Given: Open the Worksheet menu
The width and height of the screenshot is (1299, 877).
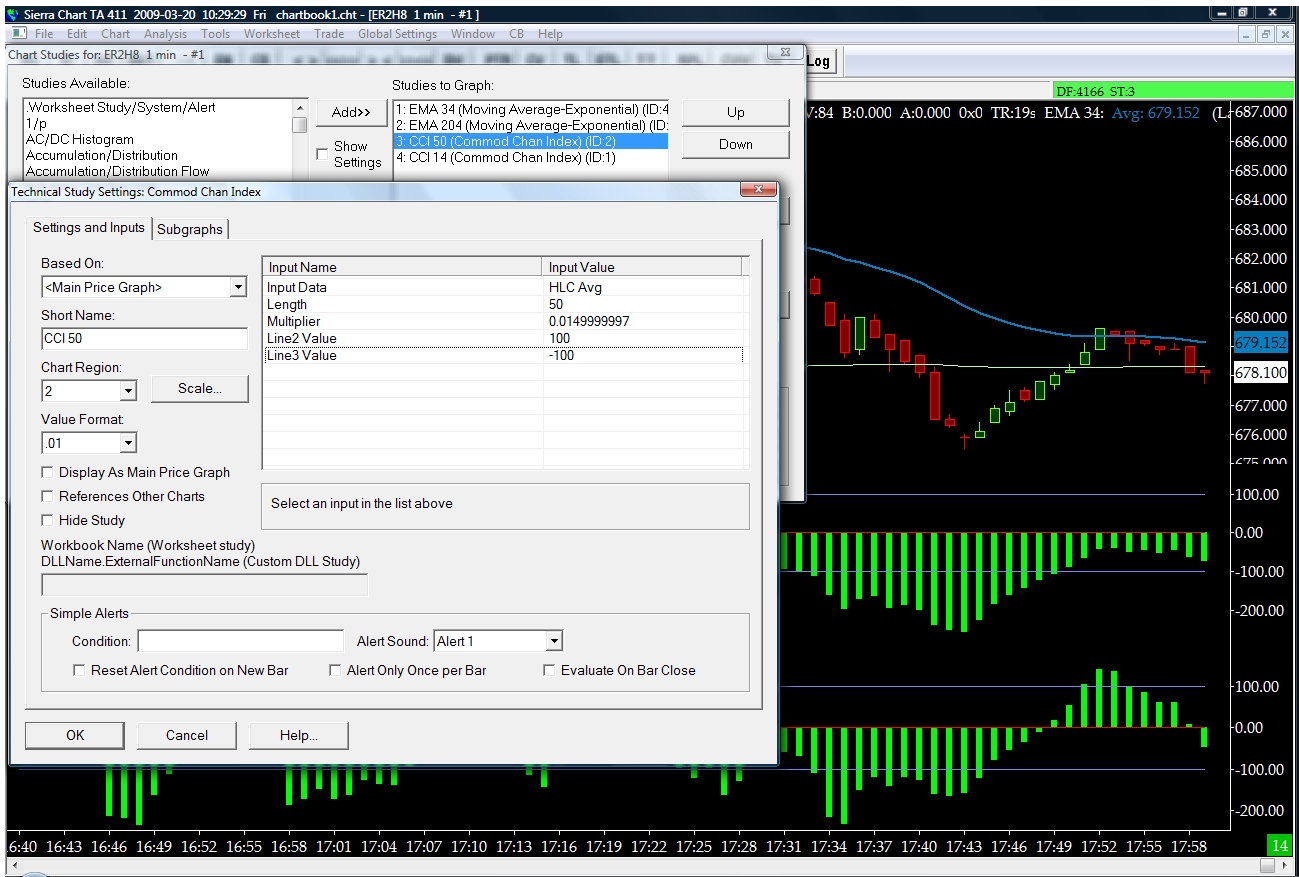Looking at the screenshot, I should tap(271, 33).
